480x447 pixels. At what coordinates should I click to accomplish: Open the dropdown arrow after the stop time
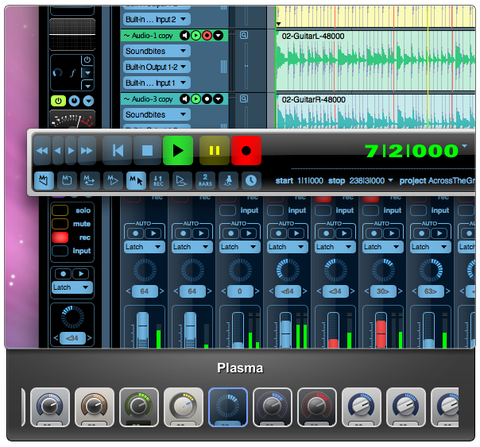pos(390,180)
